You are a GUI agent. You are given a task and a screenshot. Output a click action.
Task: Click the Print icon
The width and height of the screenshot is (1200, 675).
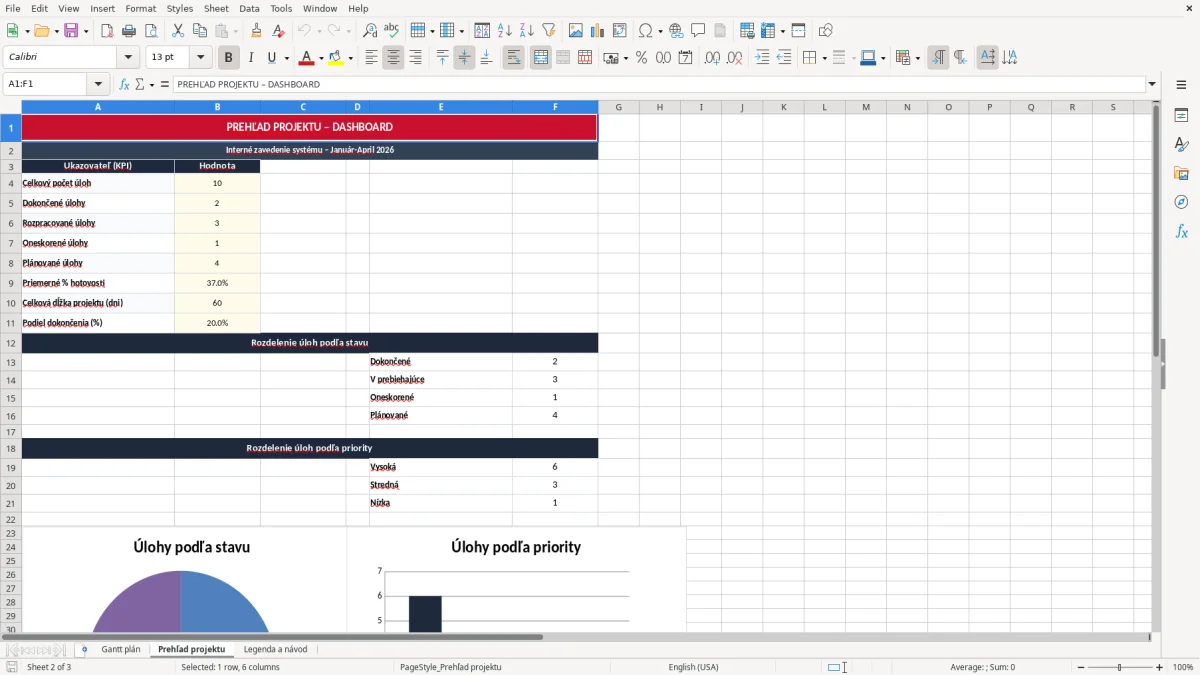(129, 31)
